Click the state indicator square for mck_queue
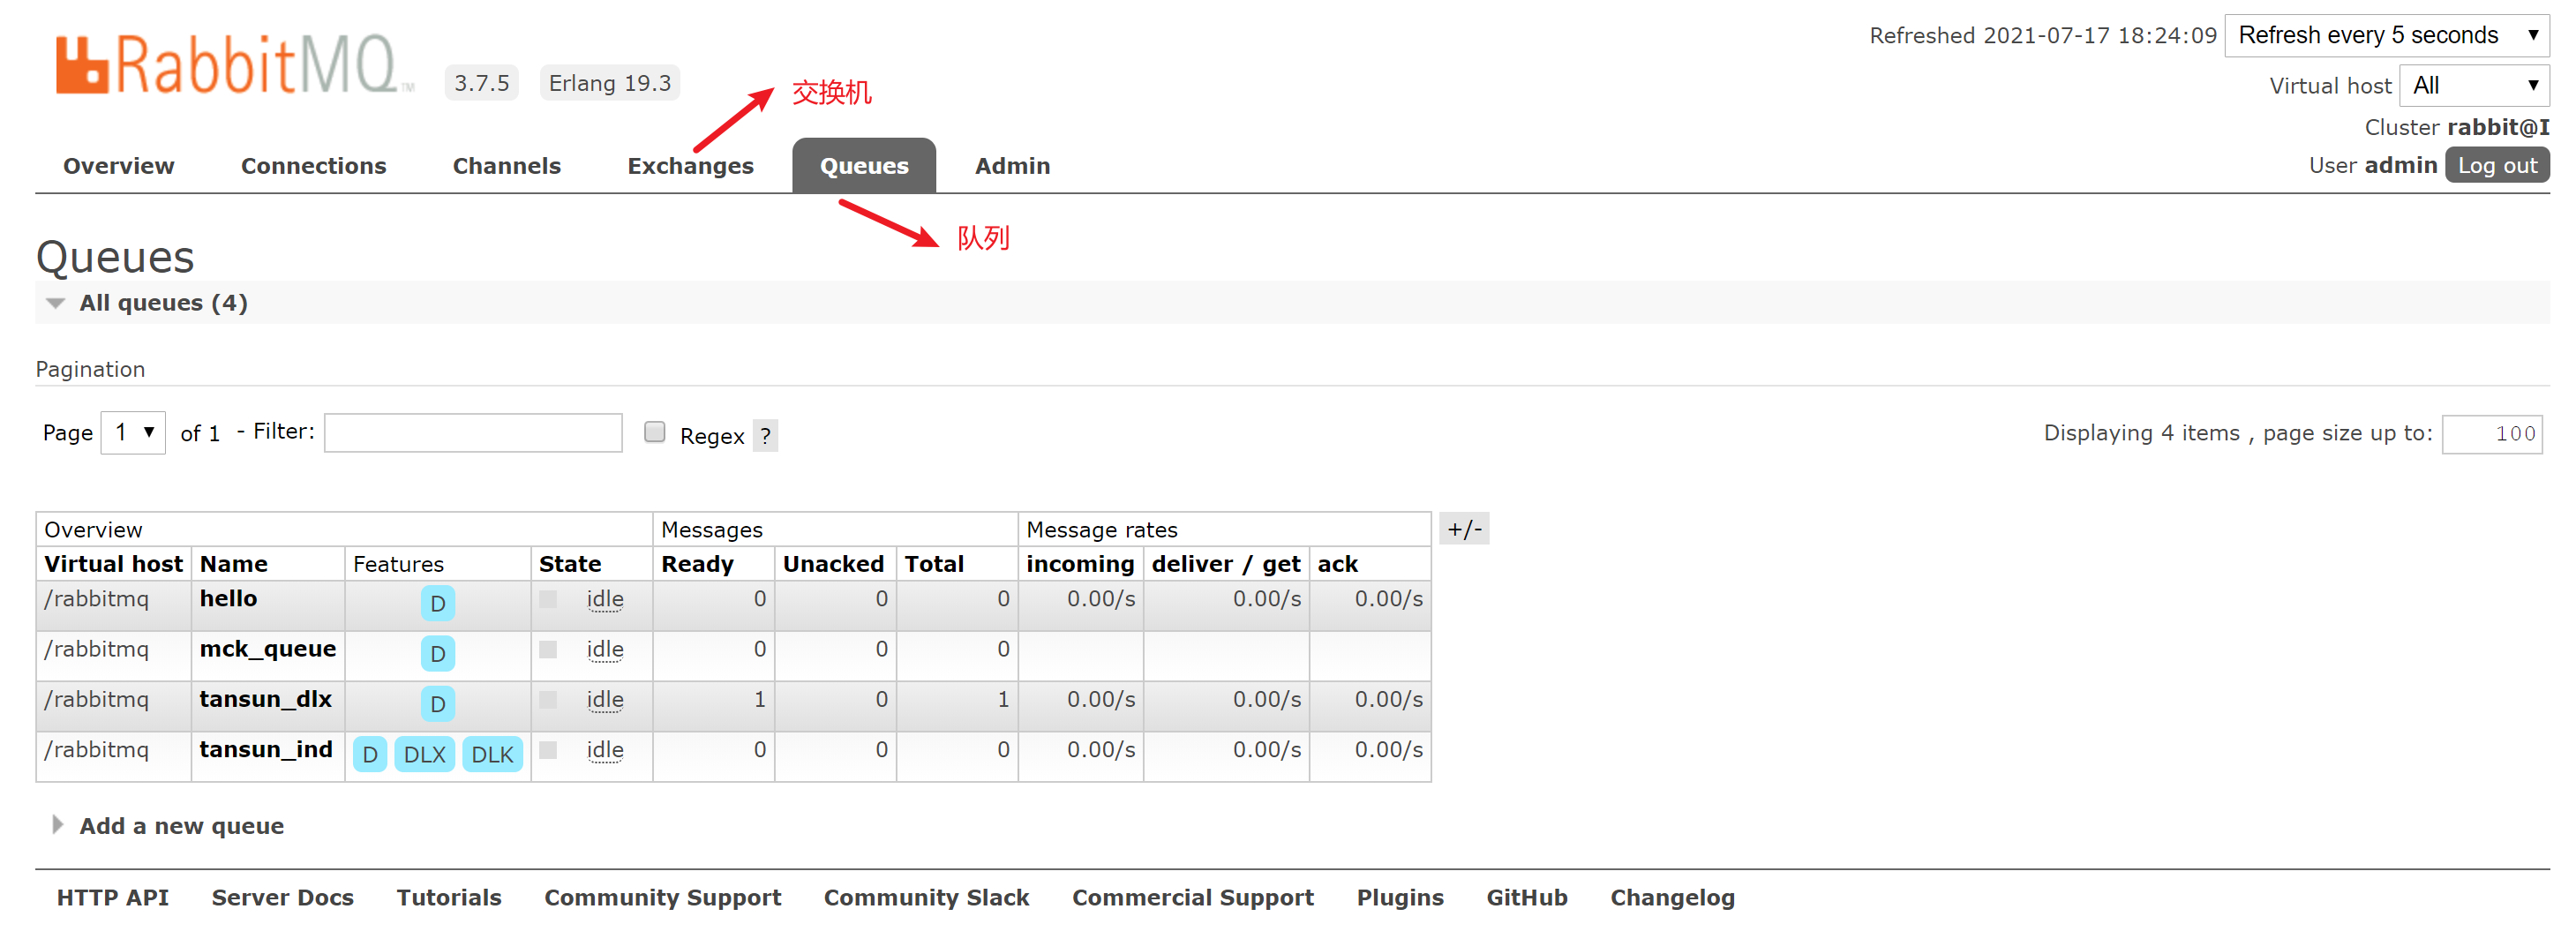 [x=548, y=649]
